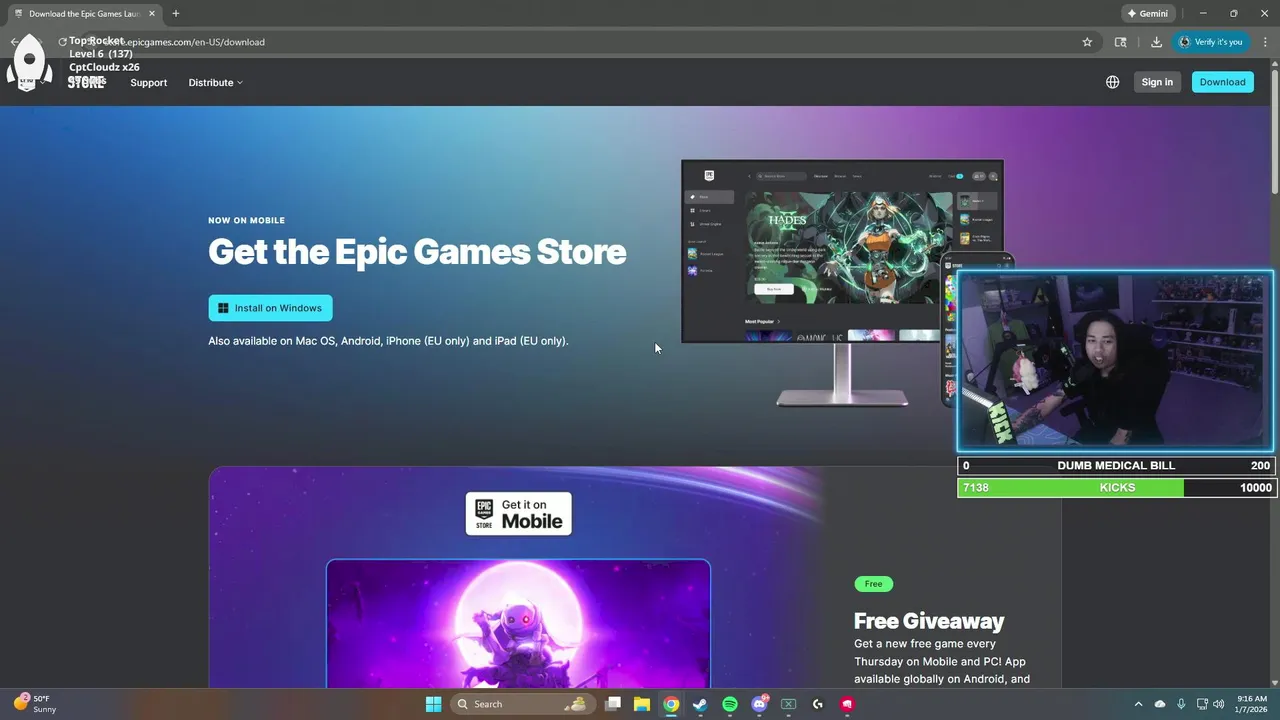Click the Get it on Mobile badge

tap(518, 513)
